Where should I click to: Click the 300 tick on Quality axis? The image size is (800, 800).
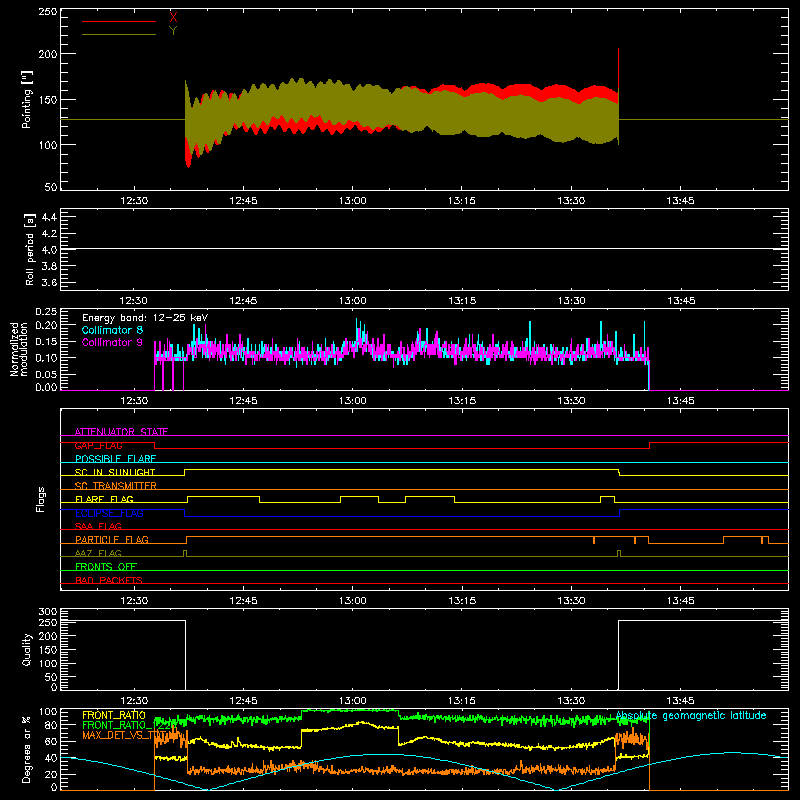(x=48, y=612)
